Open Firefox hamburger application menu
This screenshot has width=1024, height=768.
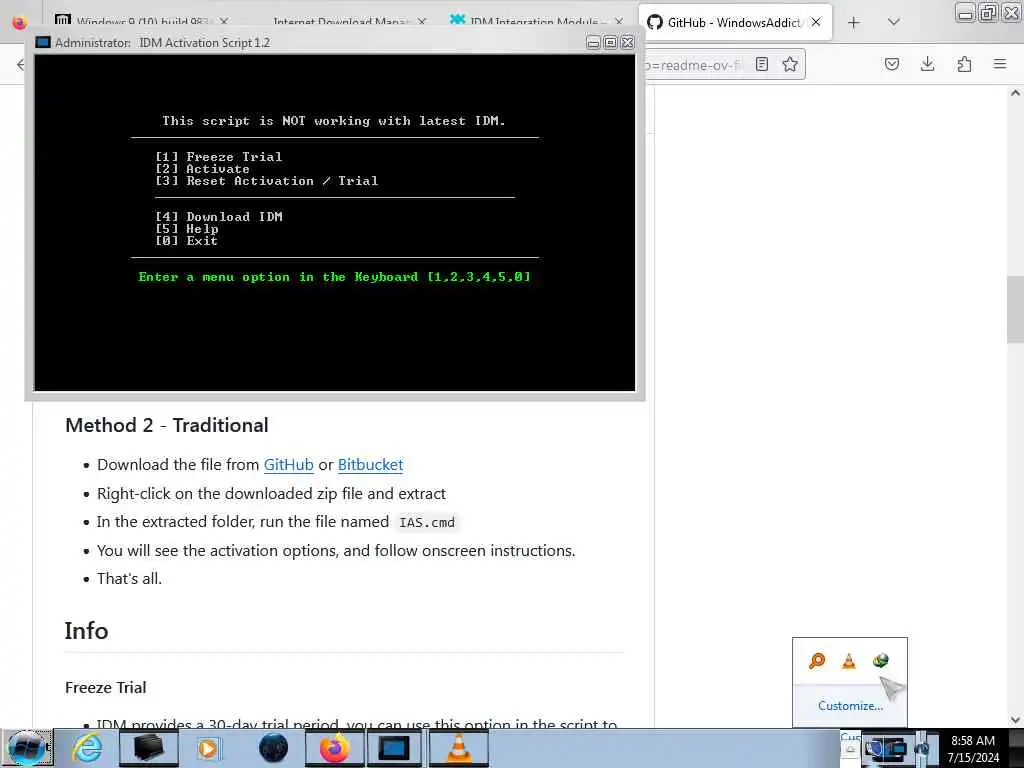click(1000, 64)
